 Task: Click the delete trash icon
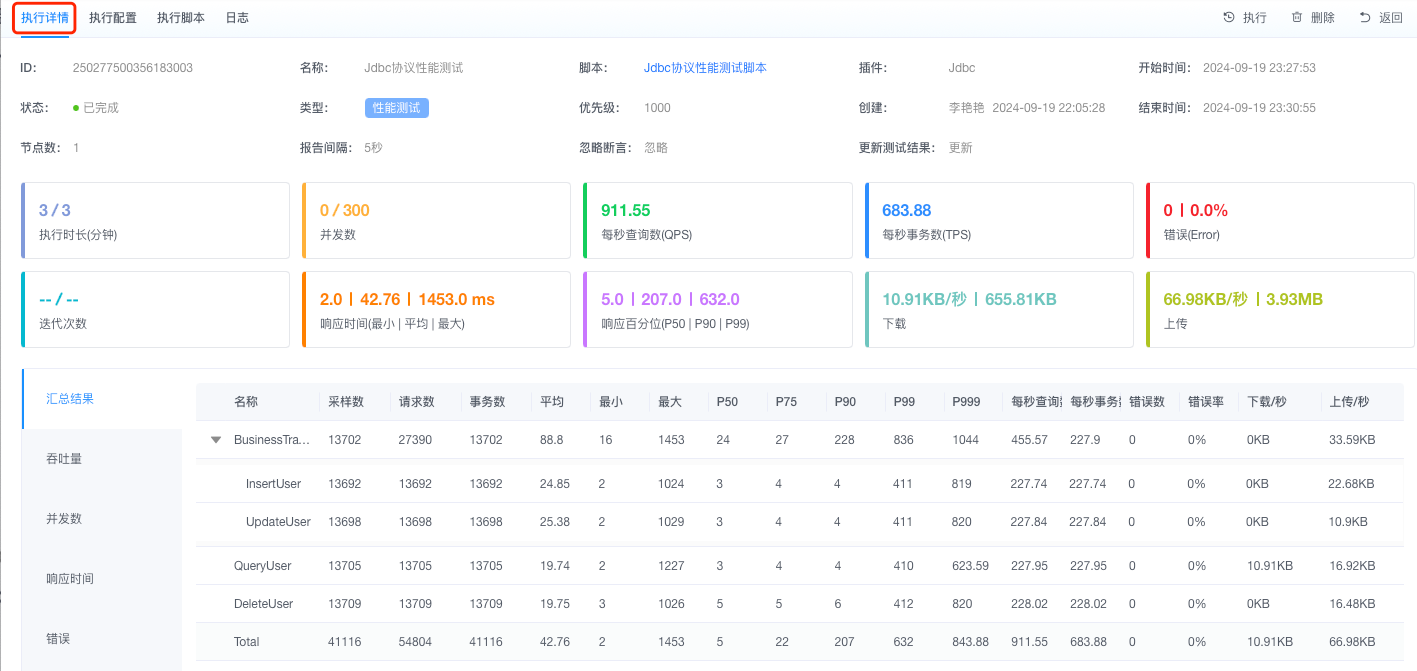[1297, 18]
